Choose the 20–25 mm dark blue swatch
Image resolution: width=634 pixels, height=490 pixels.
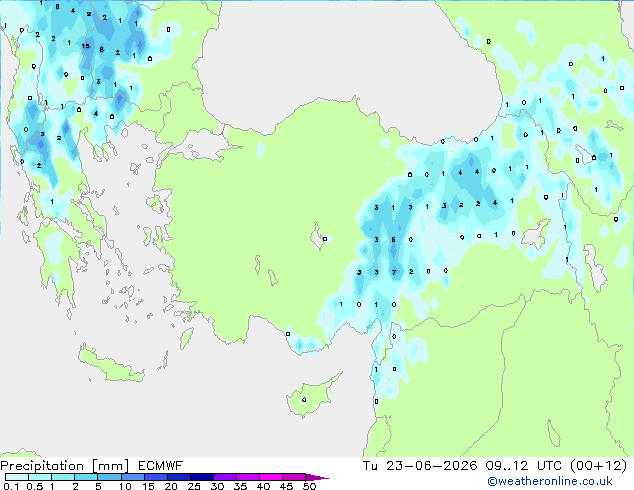(178, 477)
